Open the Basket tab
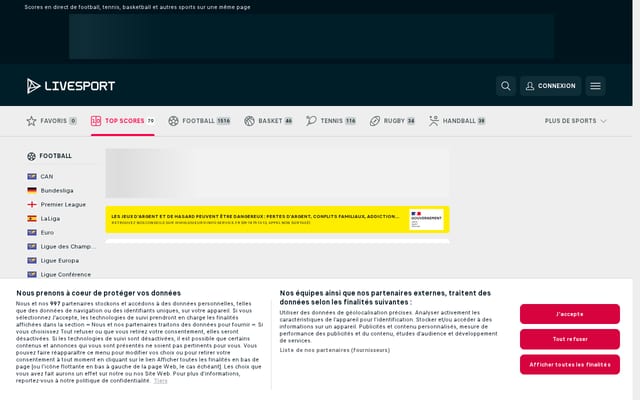Screen dimensions: 640x400 269,121
